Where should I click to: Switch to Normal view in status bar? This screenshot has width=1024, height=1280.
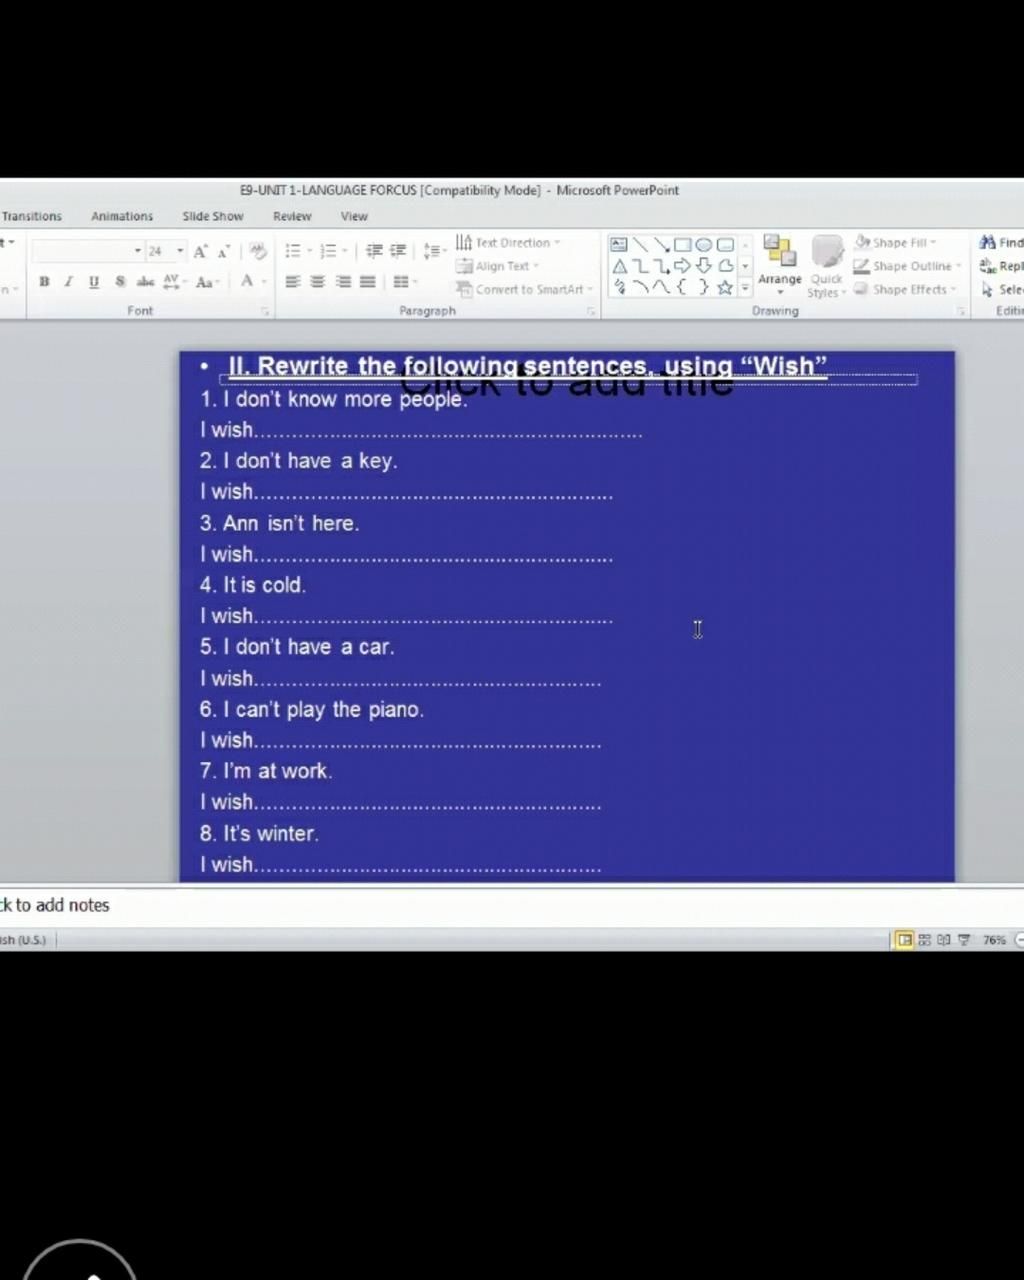(904, 940)
